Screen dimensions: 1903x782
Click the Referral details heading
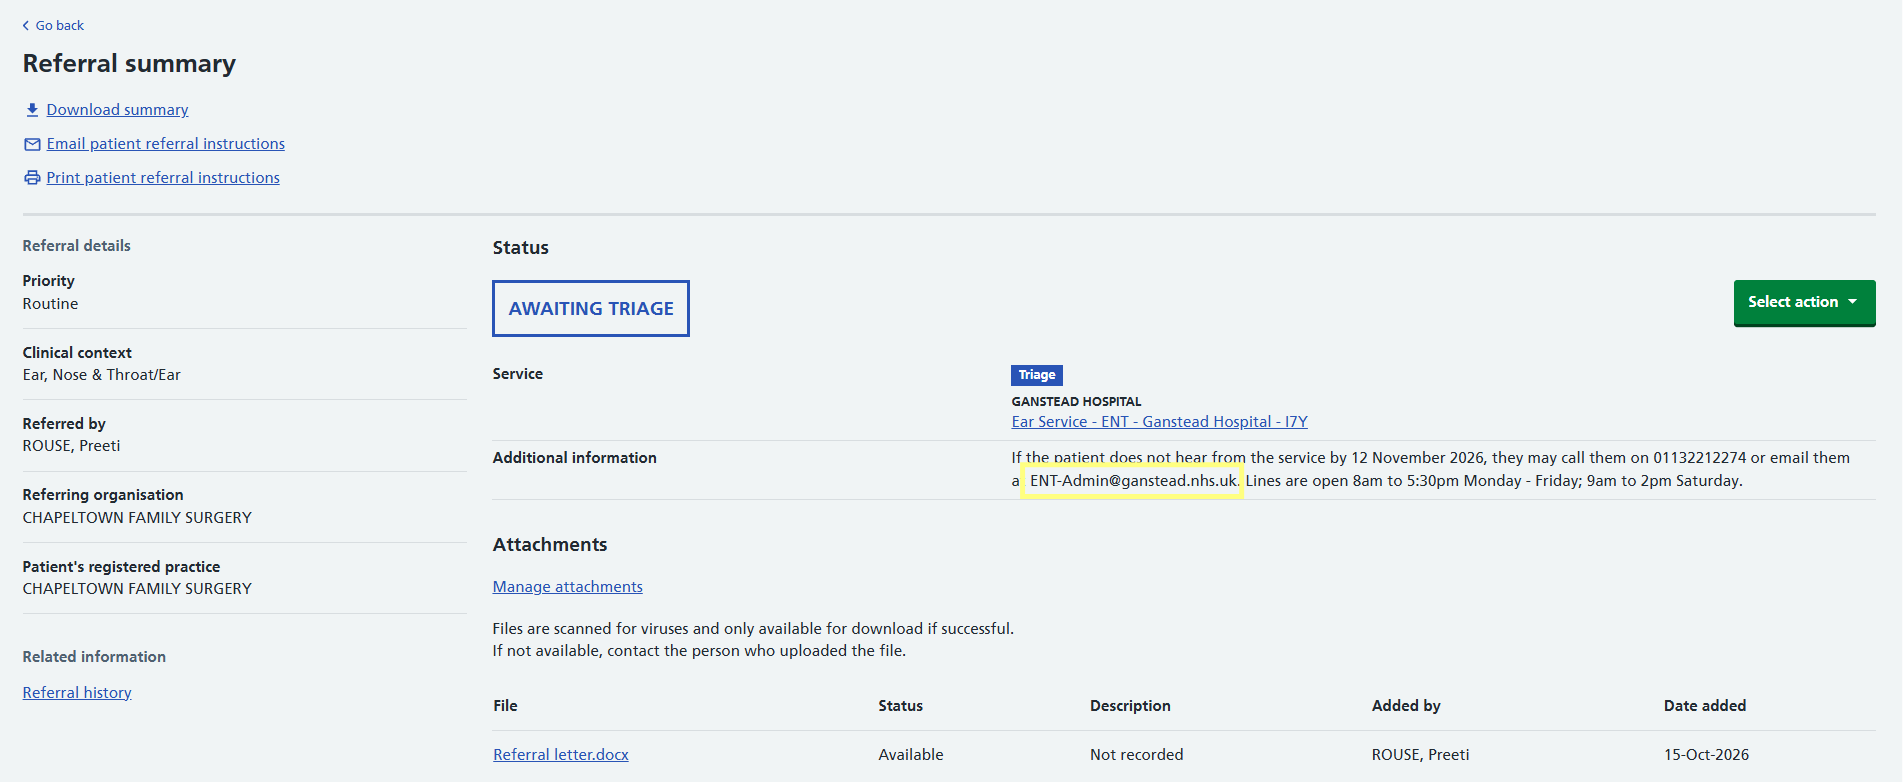[x=76, y=246]
